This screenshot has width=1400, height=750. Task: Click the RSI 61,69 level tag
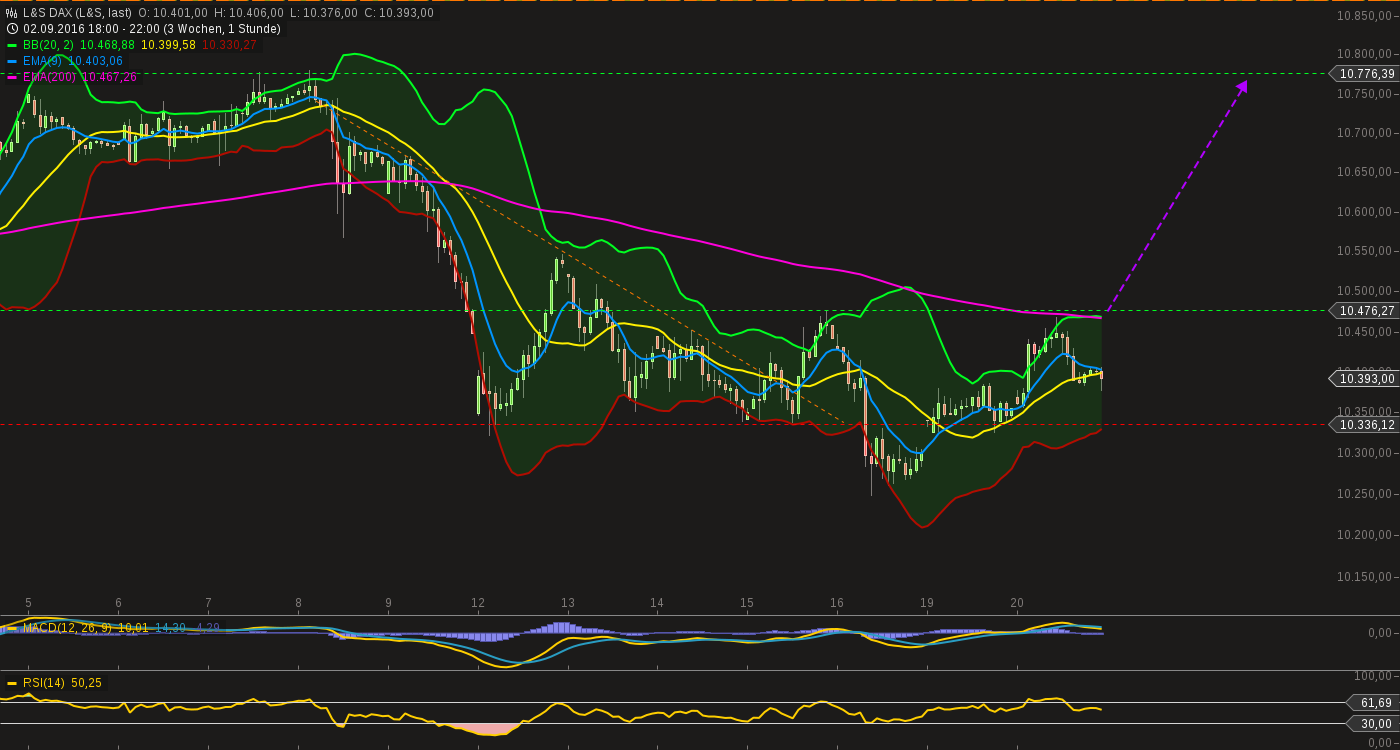1375,703
